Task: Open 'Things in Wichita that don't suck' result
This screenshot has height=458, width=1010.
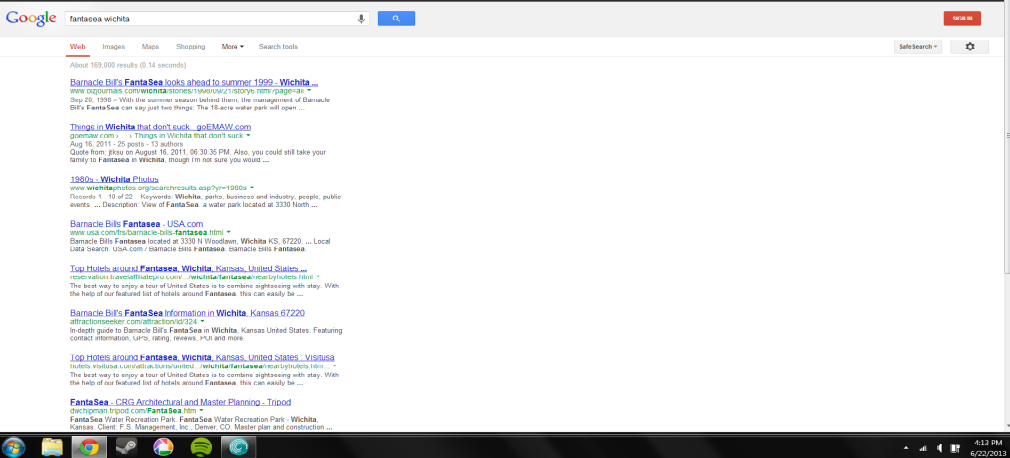Action: pos(160,127)
